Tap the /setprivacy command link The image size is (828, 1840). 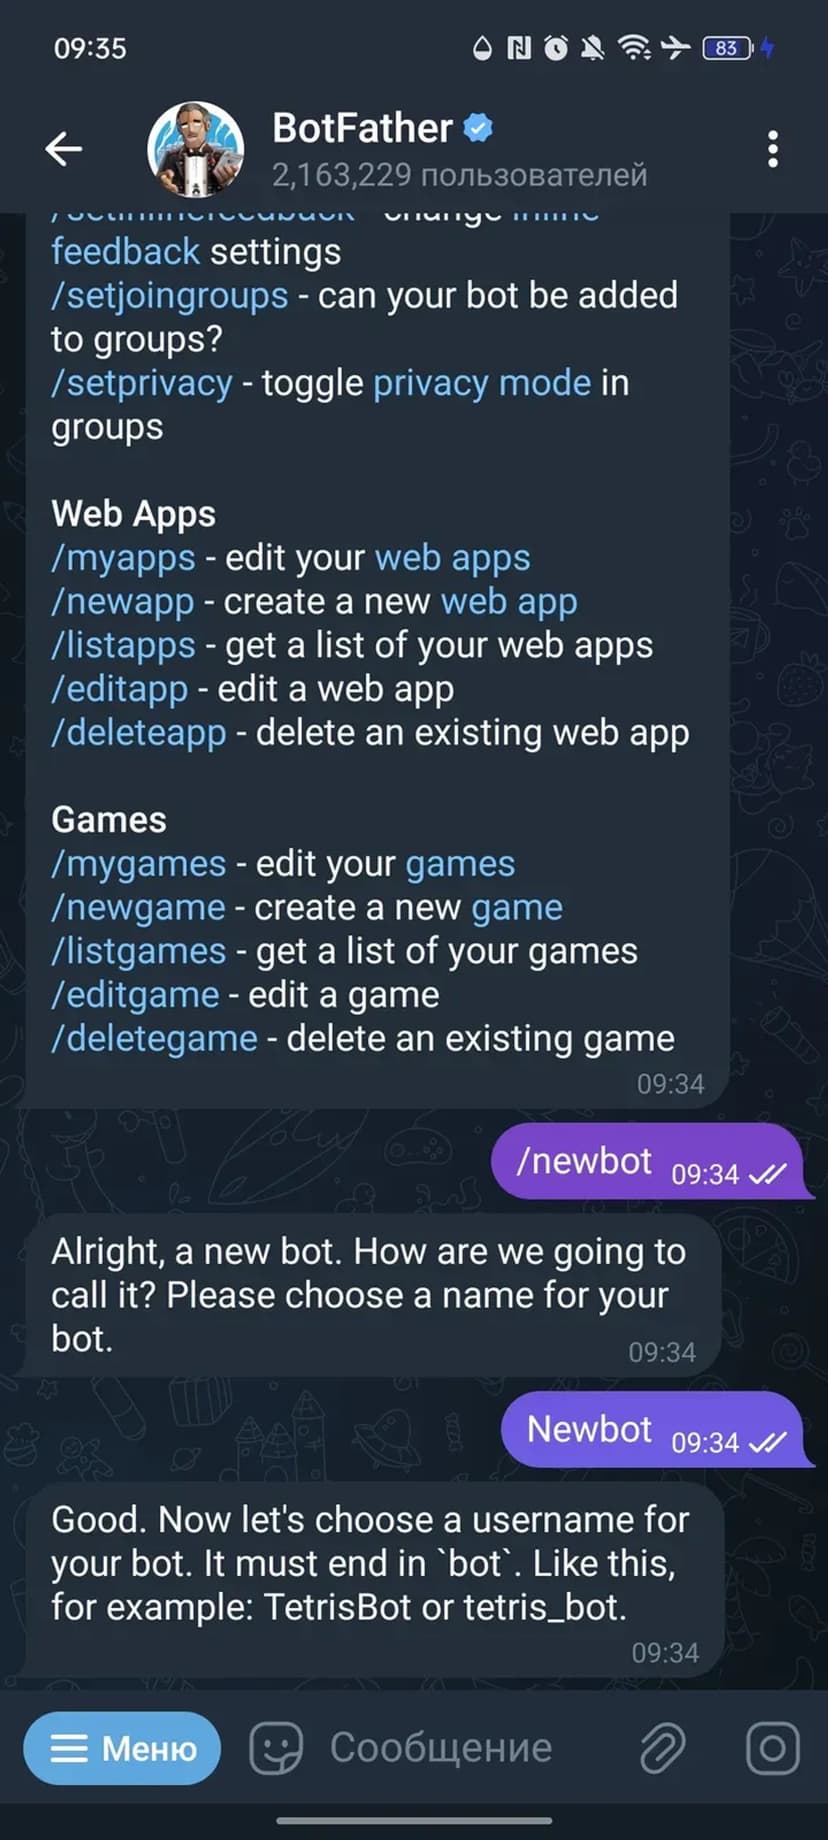coord(142,383)
